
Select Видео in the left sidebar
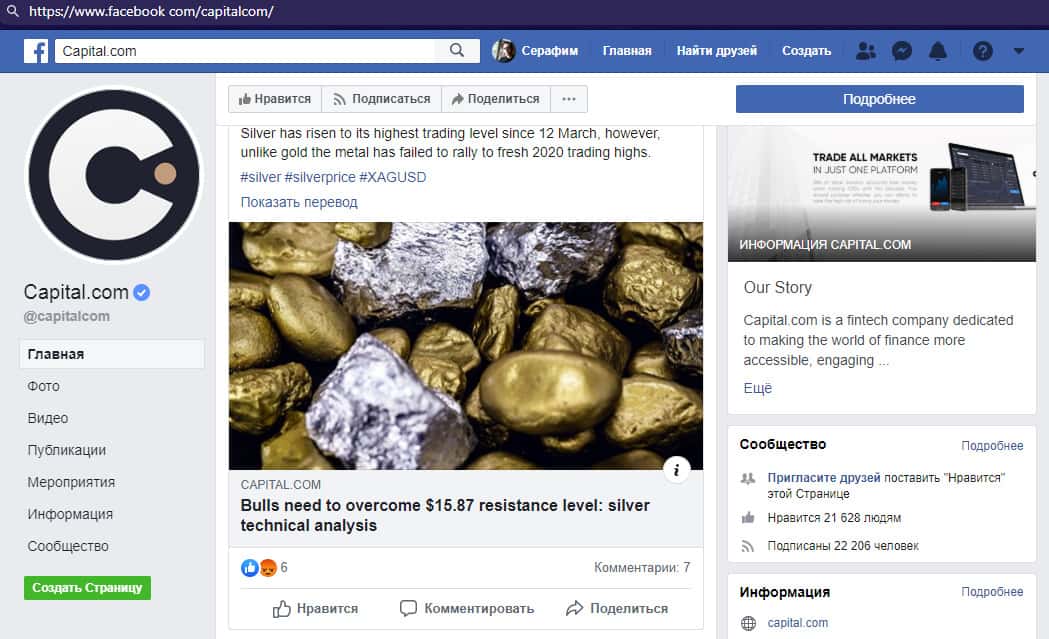(47, 418)
